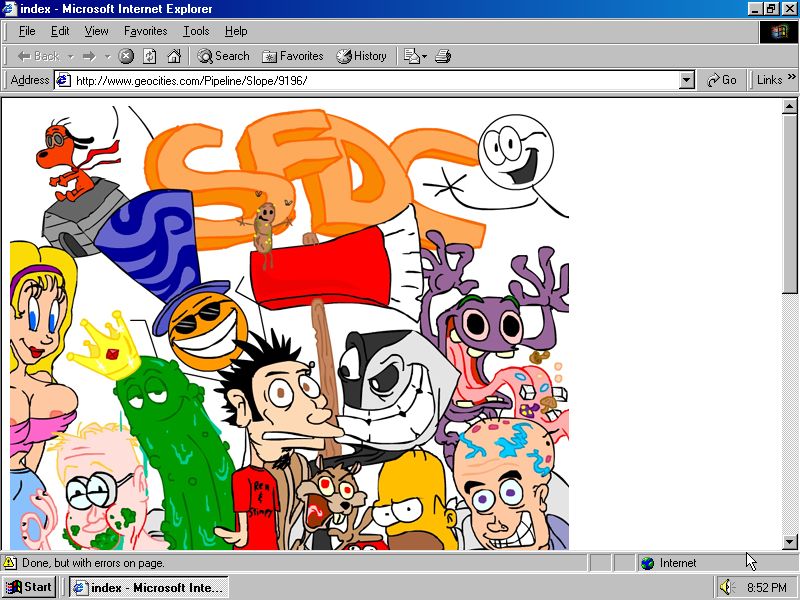The image size is (800, 600).
Task: Click the vertical scrollbar thumb
Action: (x=789, y=204)
